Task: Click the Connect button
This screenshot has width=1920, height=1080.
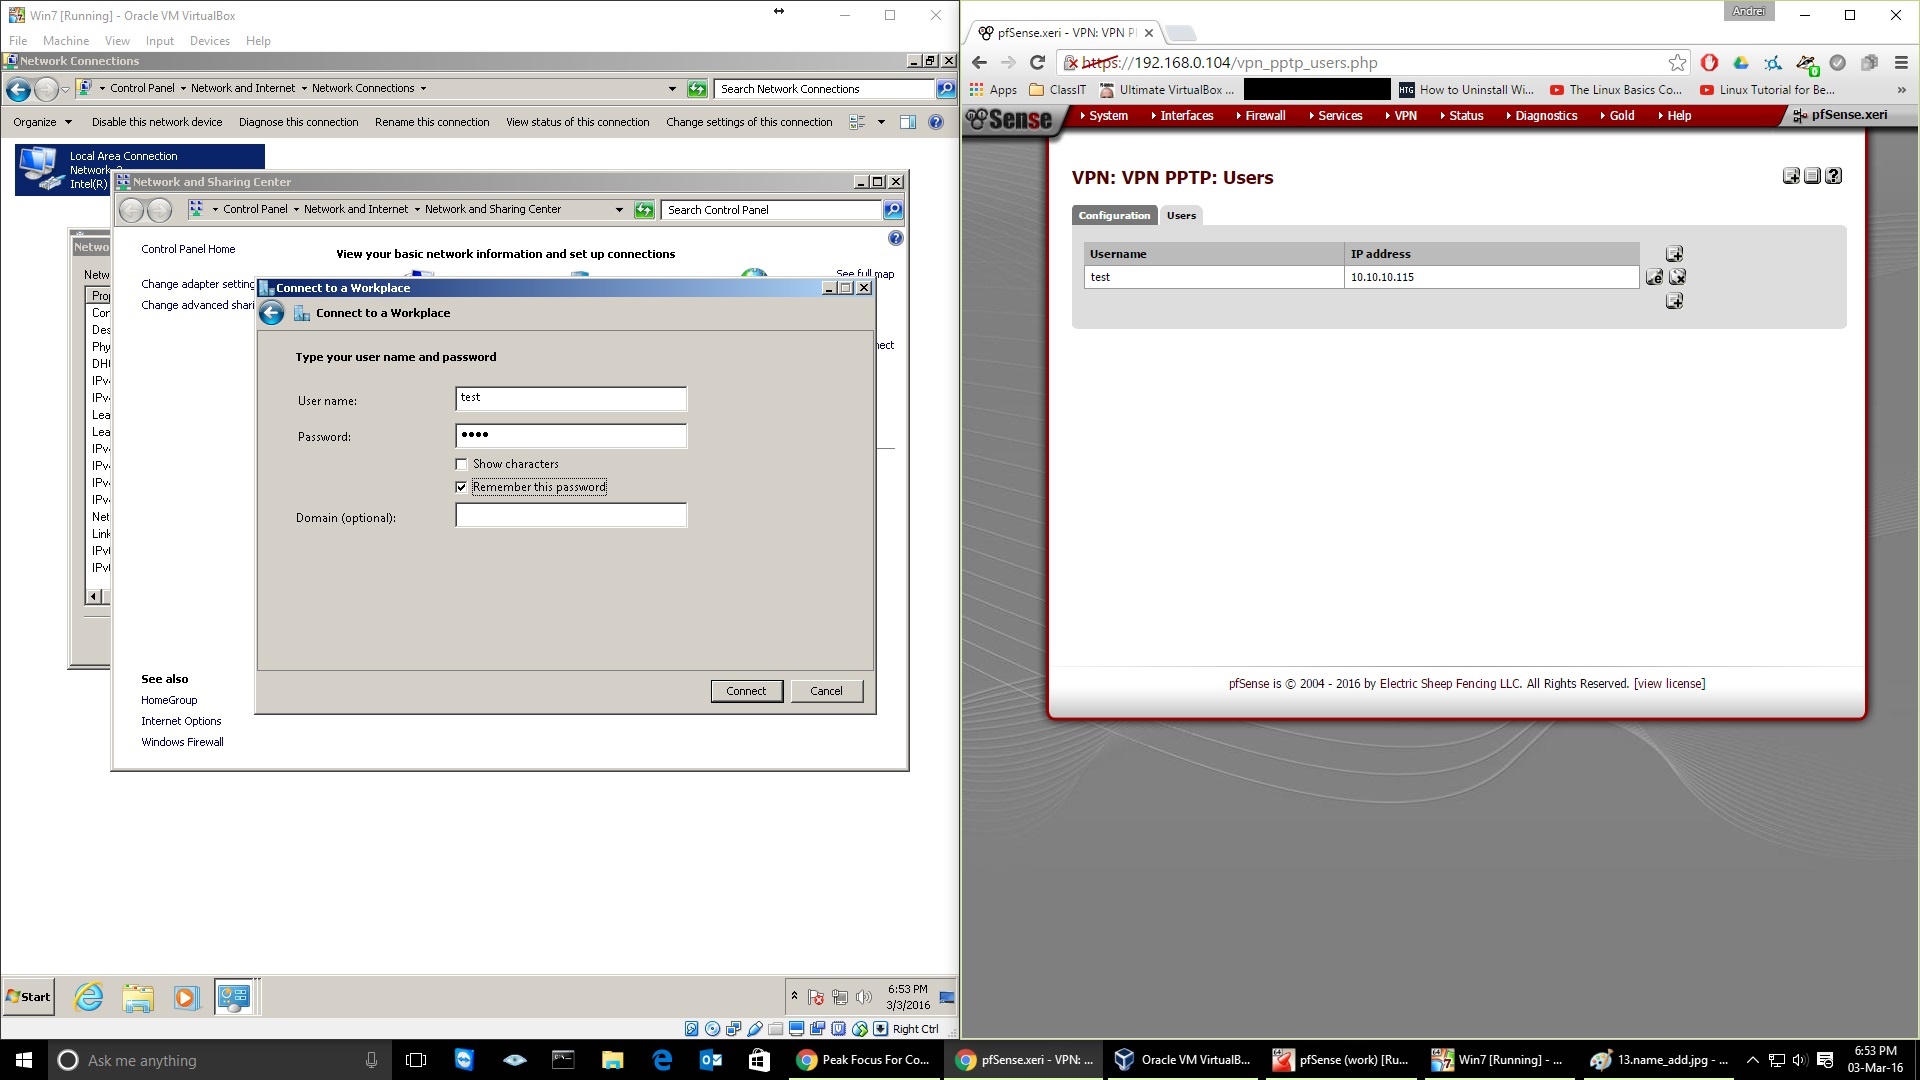Action: tap(746, 691)
